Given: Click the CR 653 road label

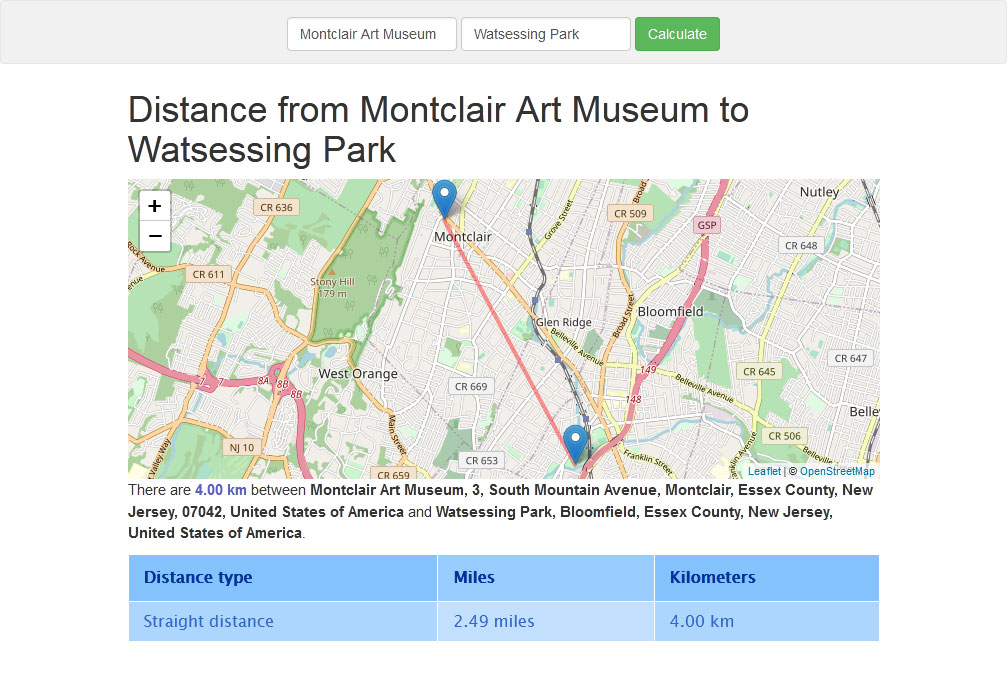Looking at the screenshot, I should (x=482, y=460).
